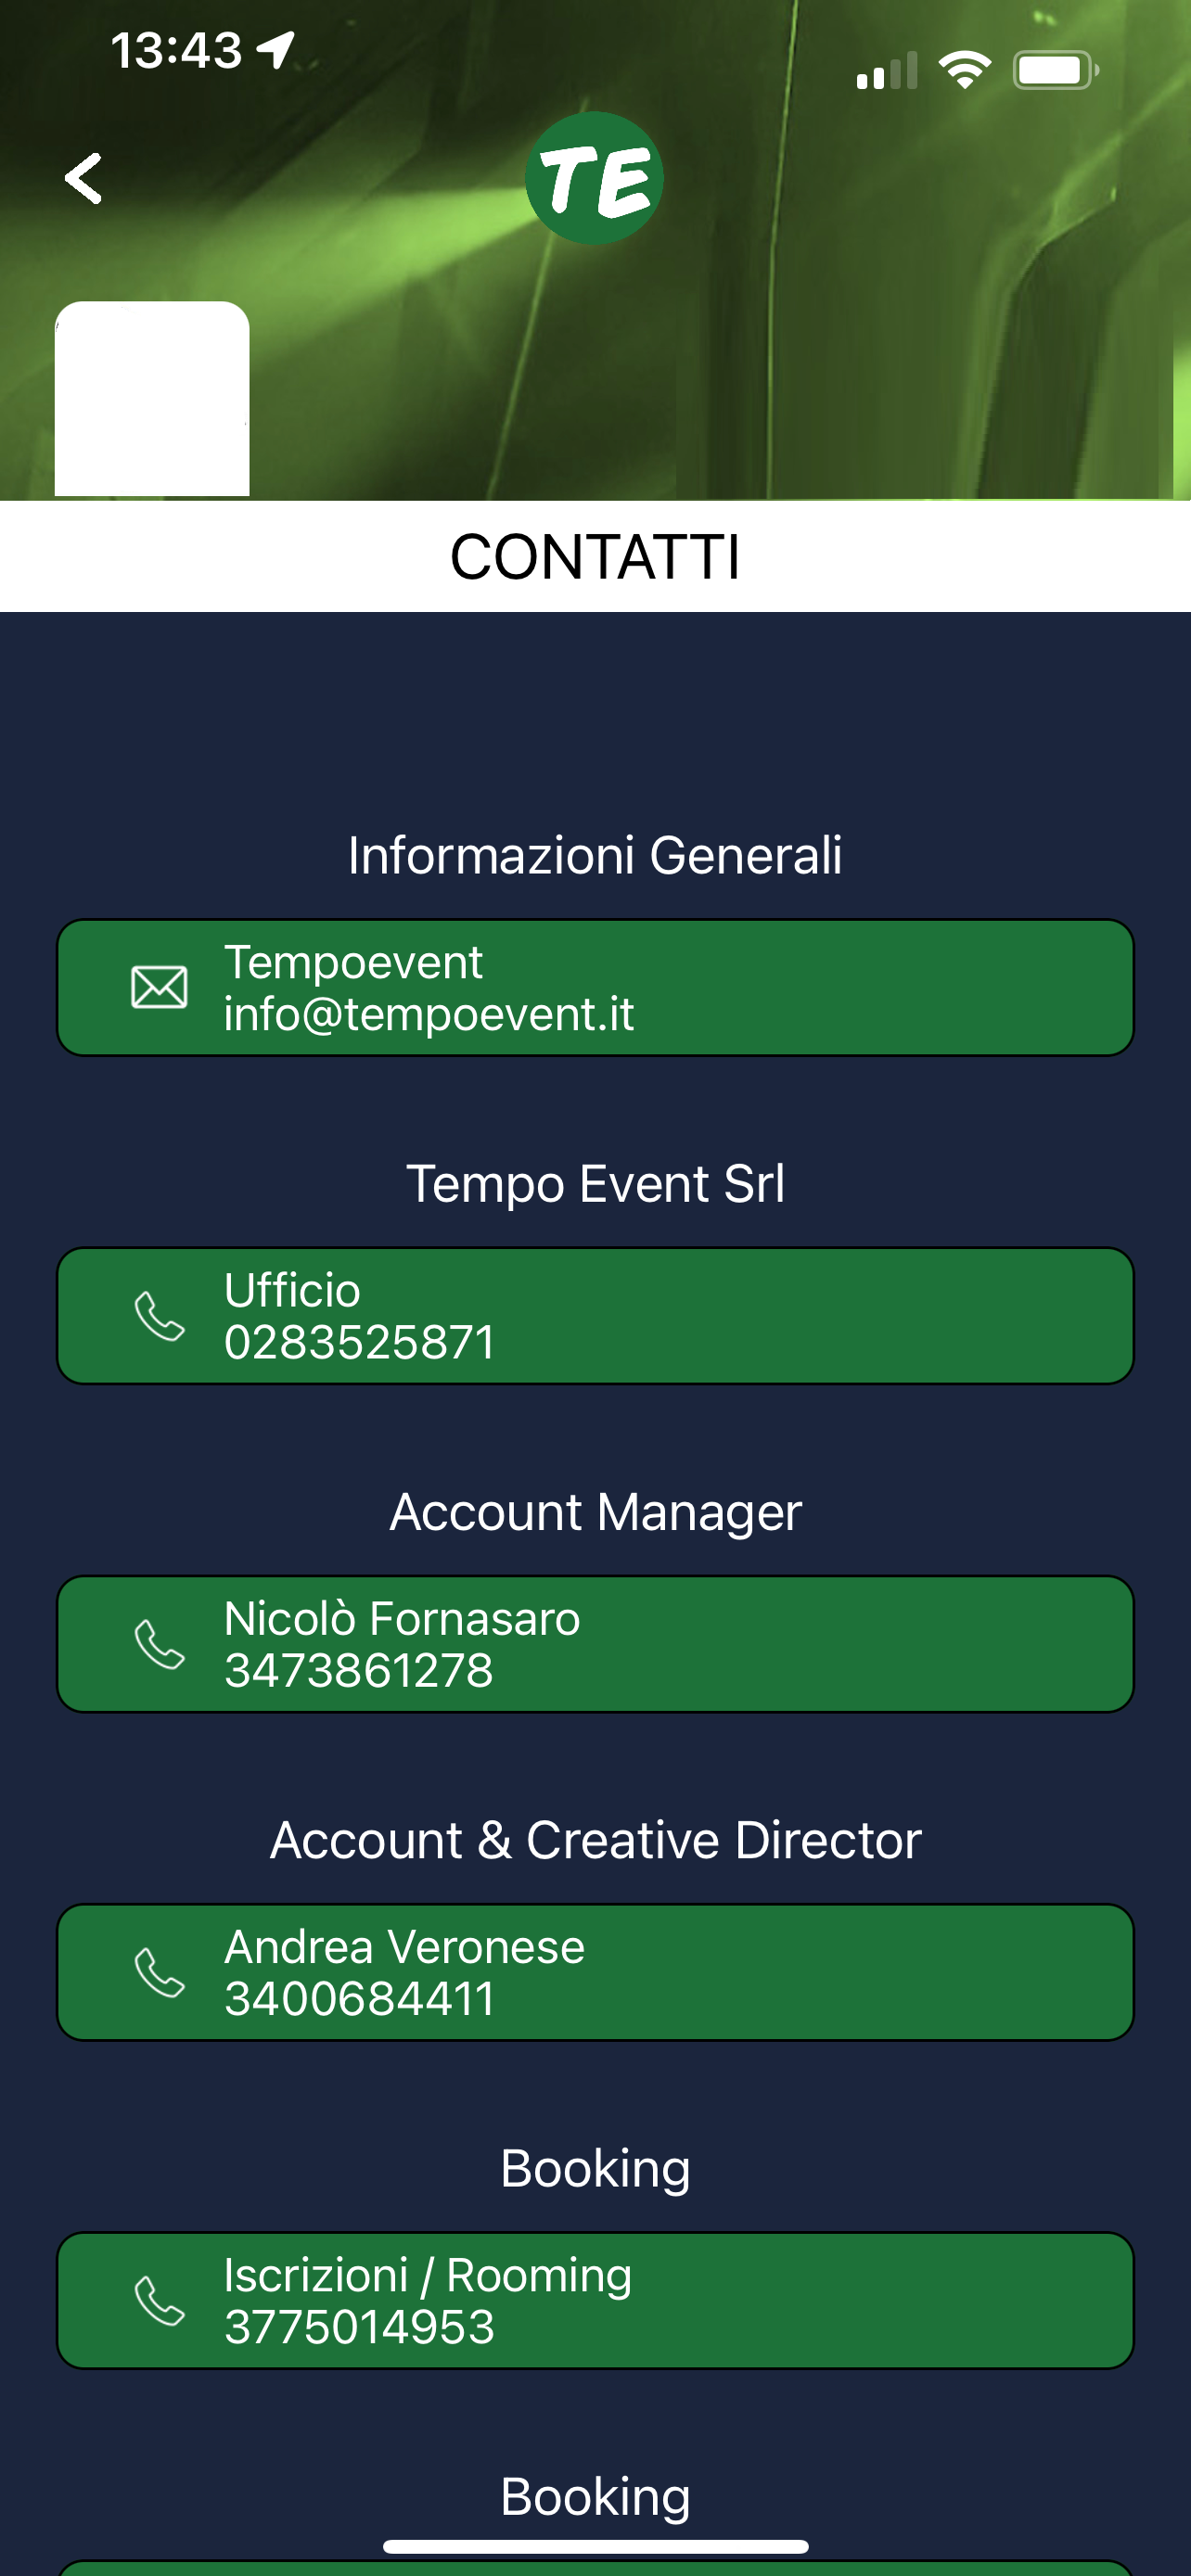Open the TE logo in the header
1191x2576 pixels.
click(594, 178)
